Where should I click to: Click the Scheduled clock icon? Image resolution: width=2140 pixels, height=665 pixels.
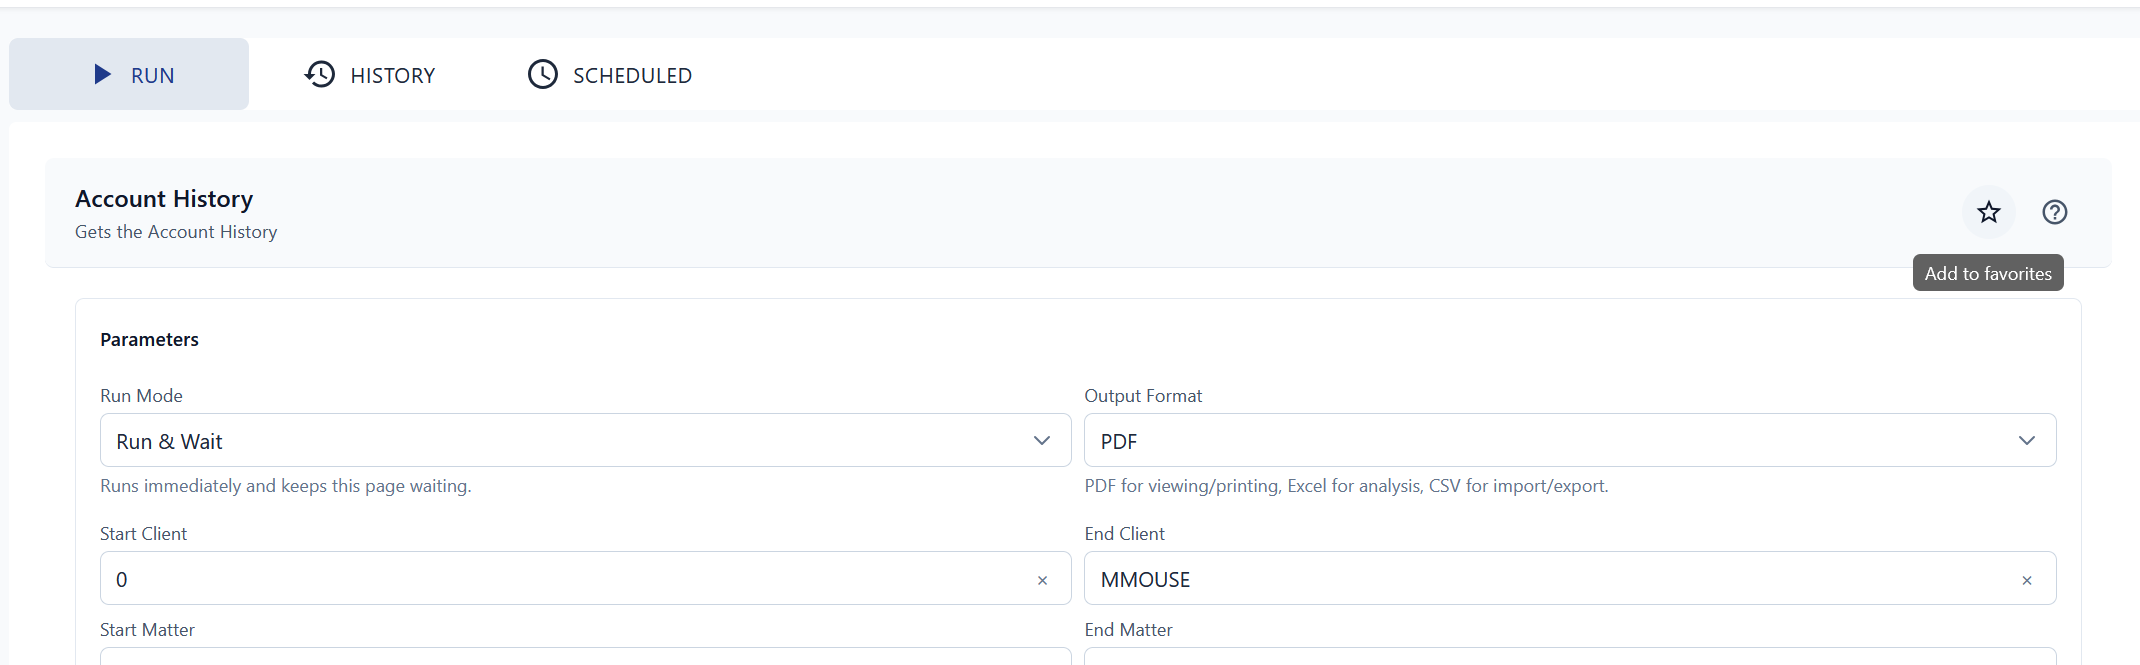click(543, 74)
